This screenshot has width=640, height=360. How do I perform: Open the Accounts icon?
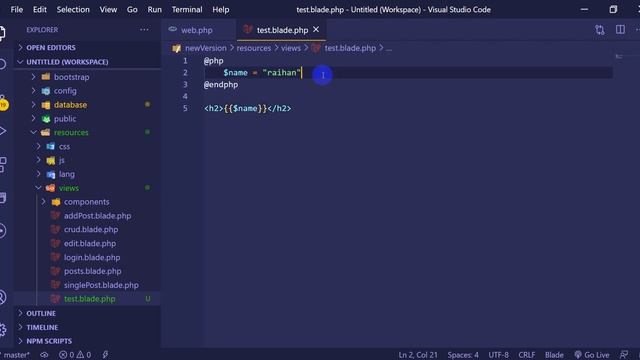tap(2, 297)
